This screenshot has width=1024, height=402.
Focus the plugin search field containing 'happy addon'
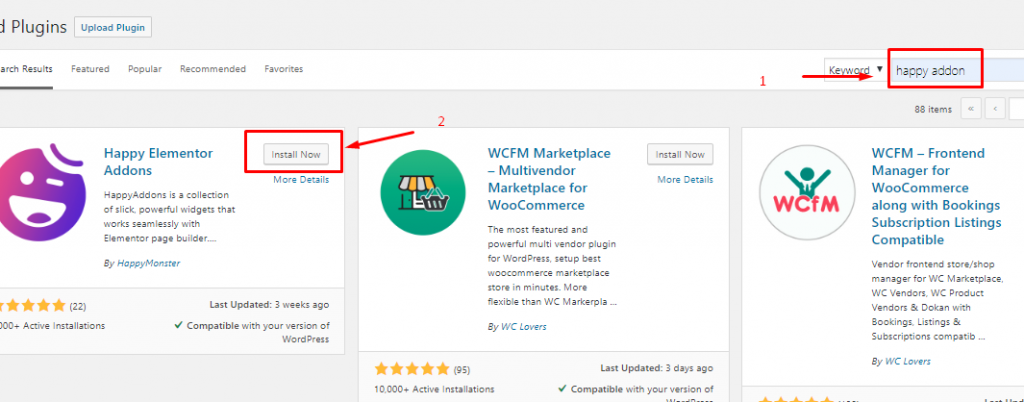(957, 70)
